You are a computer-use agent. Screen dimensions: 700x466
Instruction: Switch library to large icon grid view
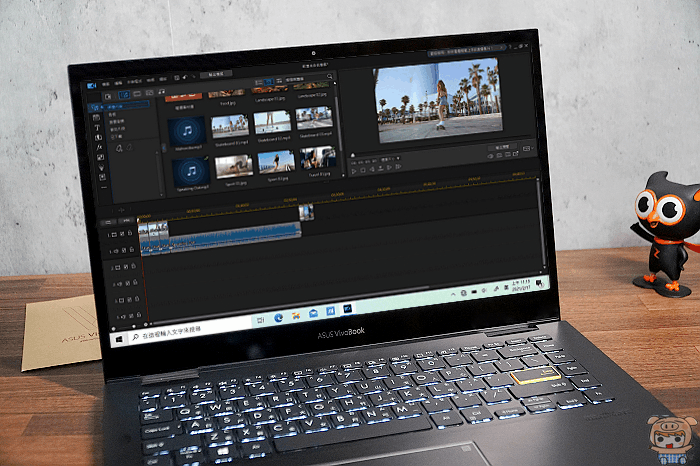269,82
